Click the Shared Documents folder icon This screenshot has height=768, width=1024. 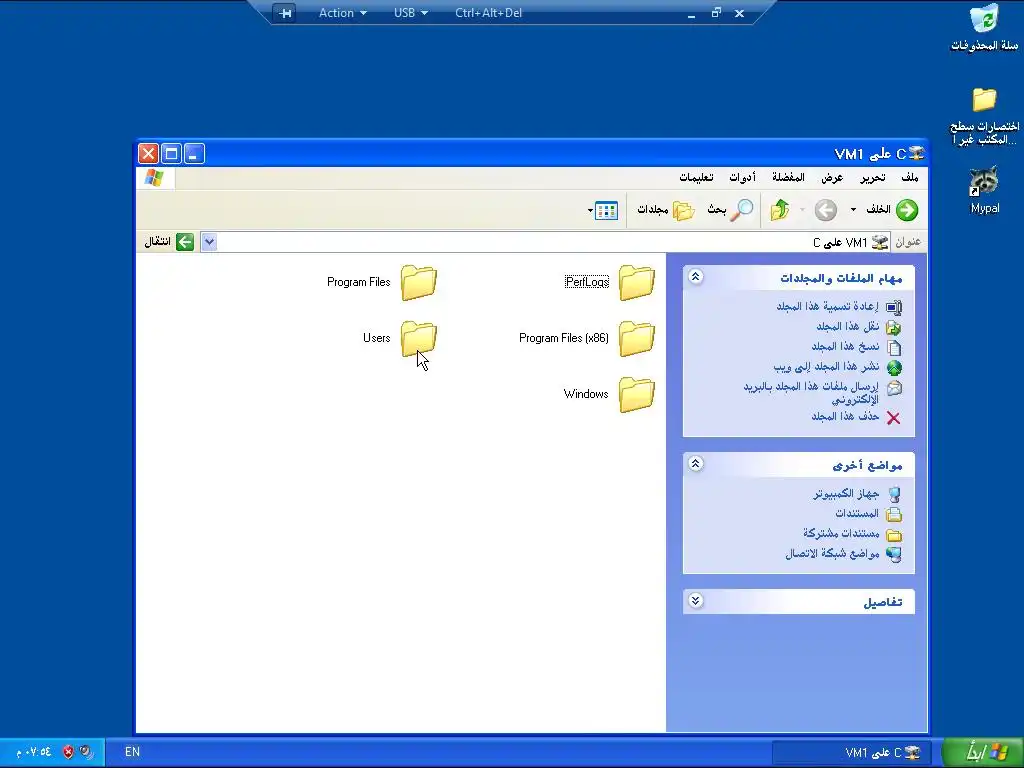point(893,535)
